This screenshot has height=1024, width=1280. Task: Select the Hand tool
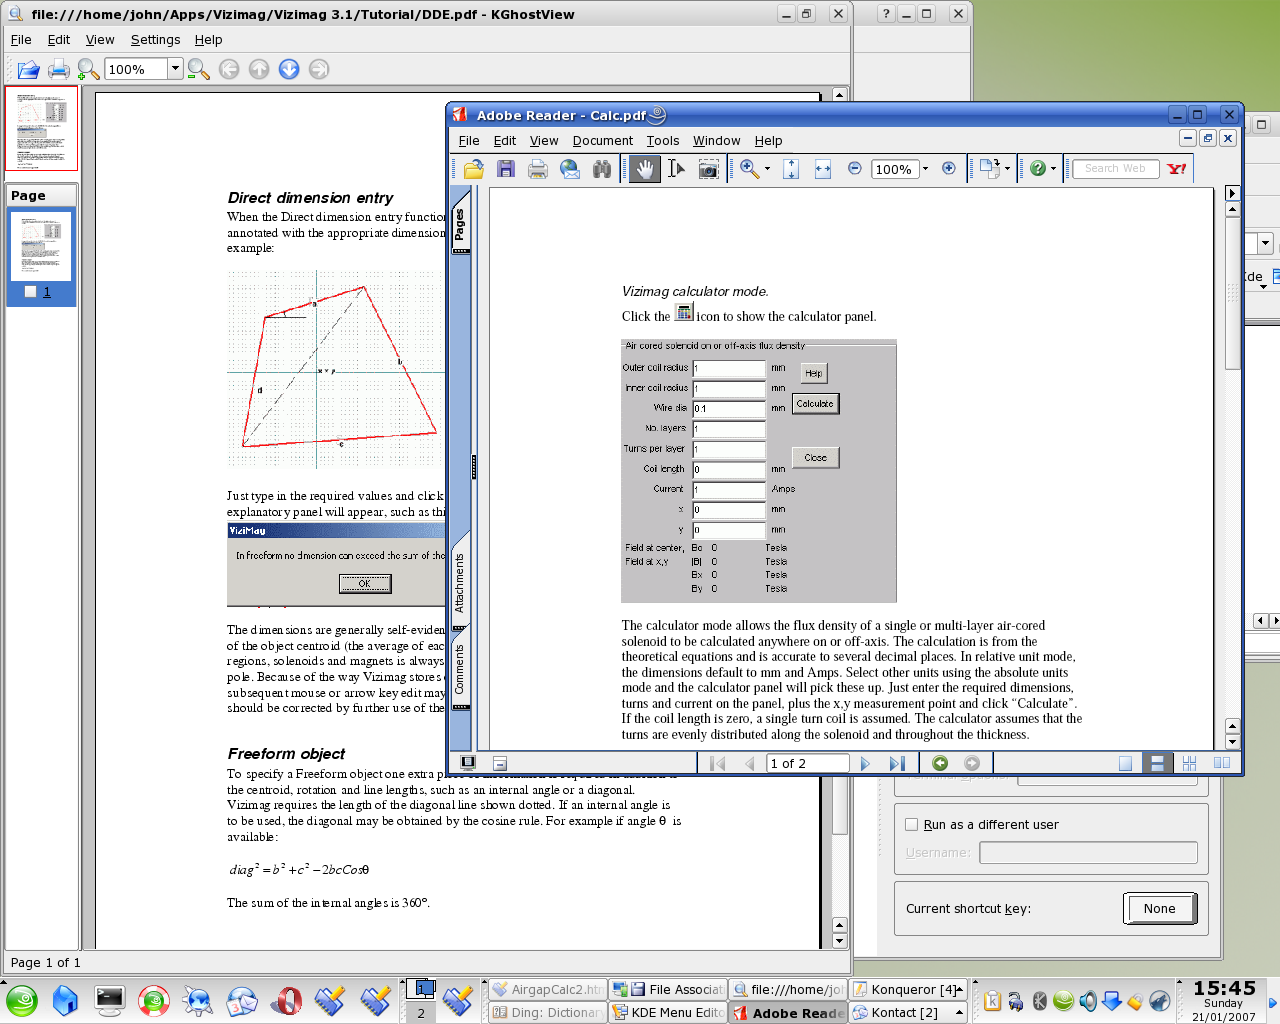645,169
